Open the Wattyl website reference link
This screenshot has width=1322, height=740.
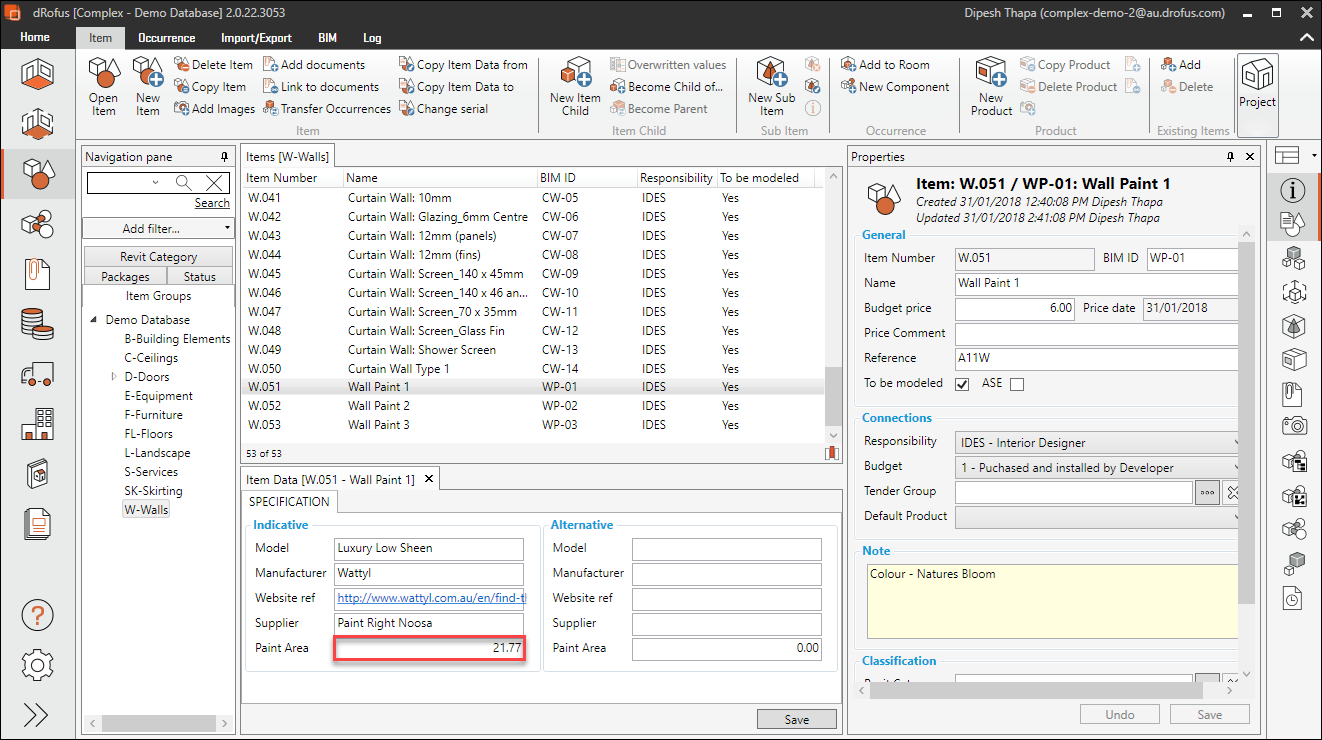tap(429, 598)
